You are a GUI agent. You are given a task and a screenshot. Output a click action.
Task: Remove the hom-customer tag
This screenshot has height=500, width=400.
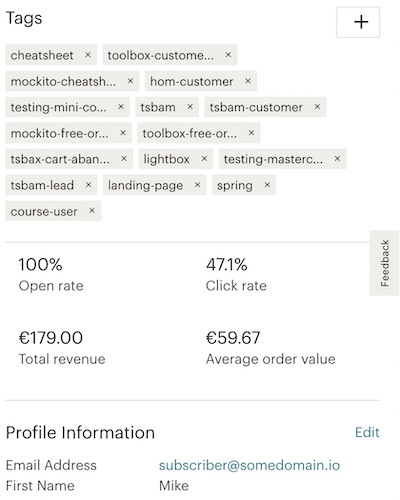point(248,81)
